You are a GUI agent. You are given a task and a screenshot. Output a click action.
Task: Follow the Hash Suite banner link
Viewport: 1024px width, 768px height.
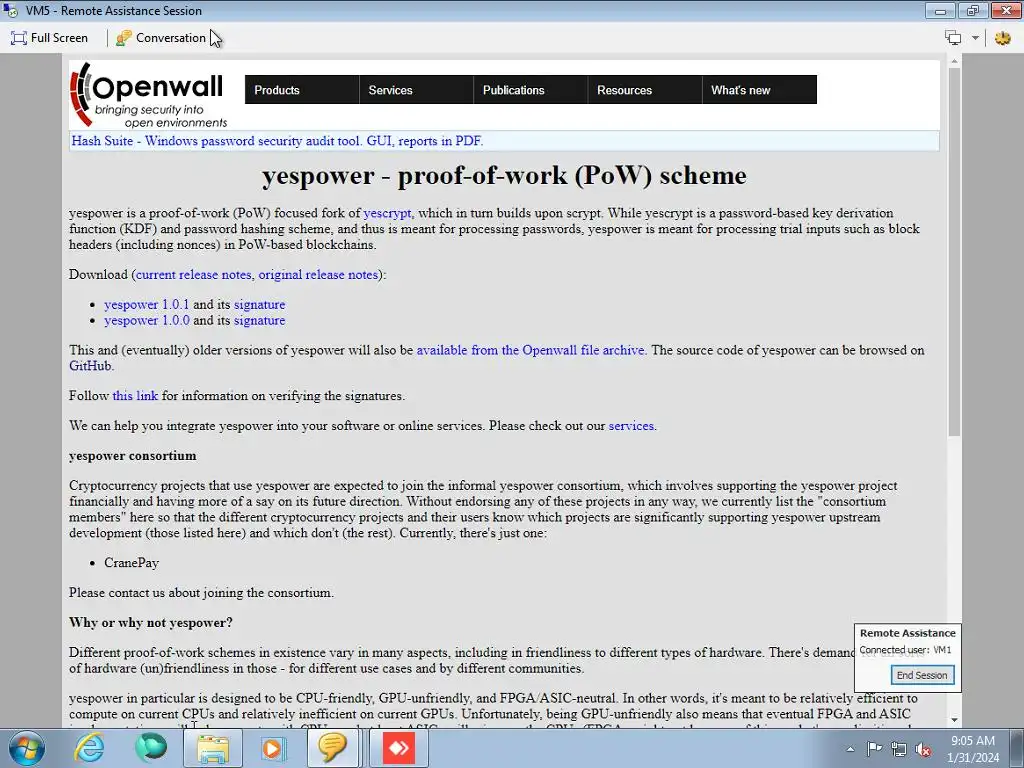click(x=277, y=141)
